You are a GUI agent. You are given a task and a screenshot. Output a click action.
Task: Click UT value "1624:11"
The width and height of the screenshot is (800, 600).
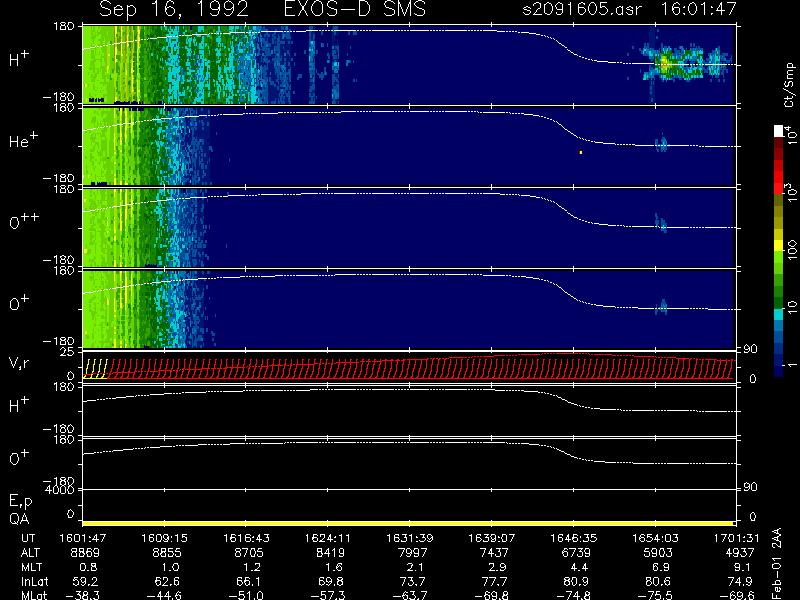330,538
